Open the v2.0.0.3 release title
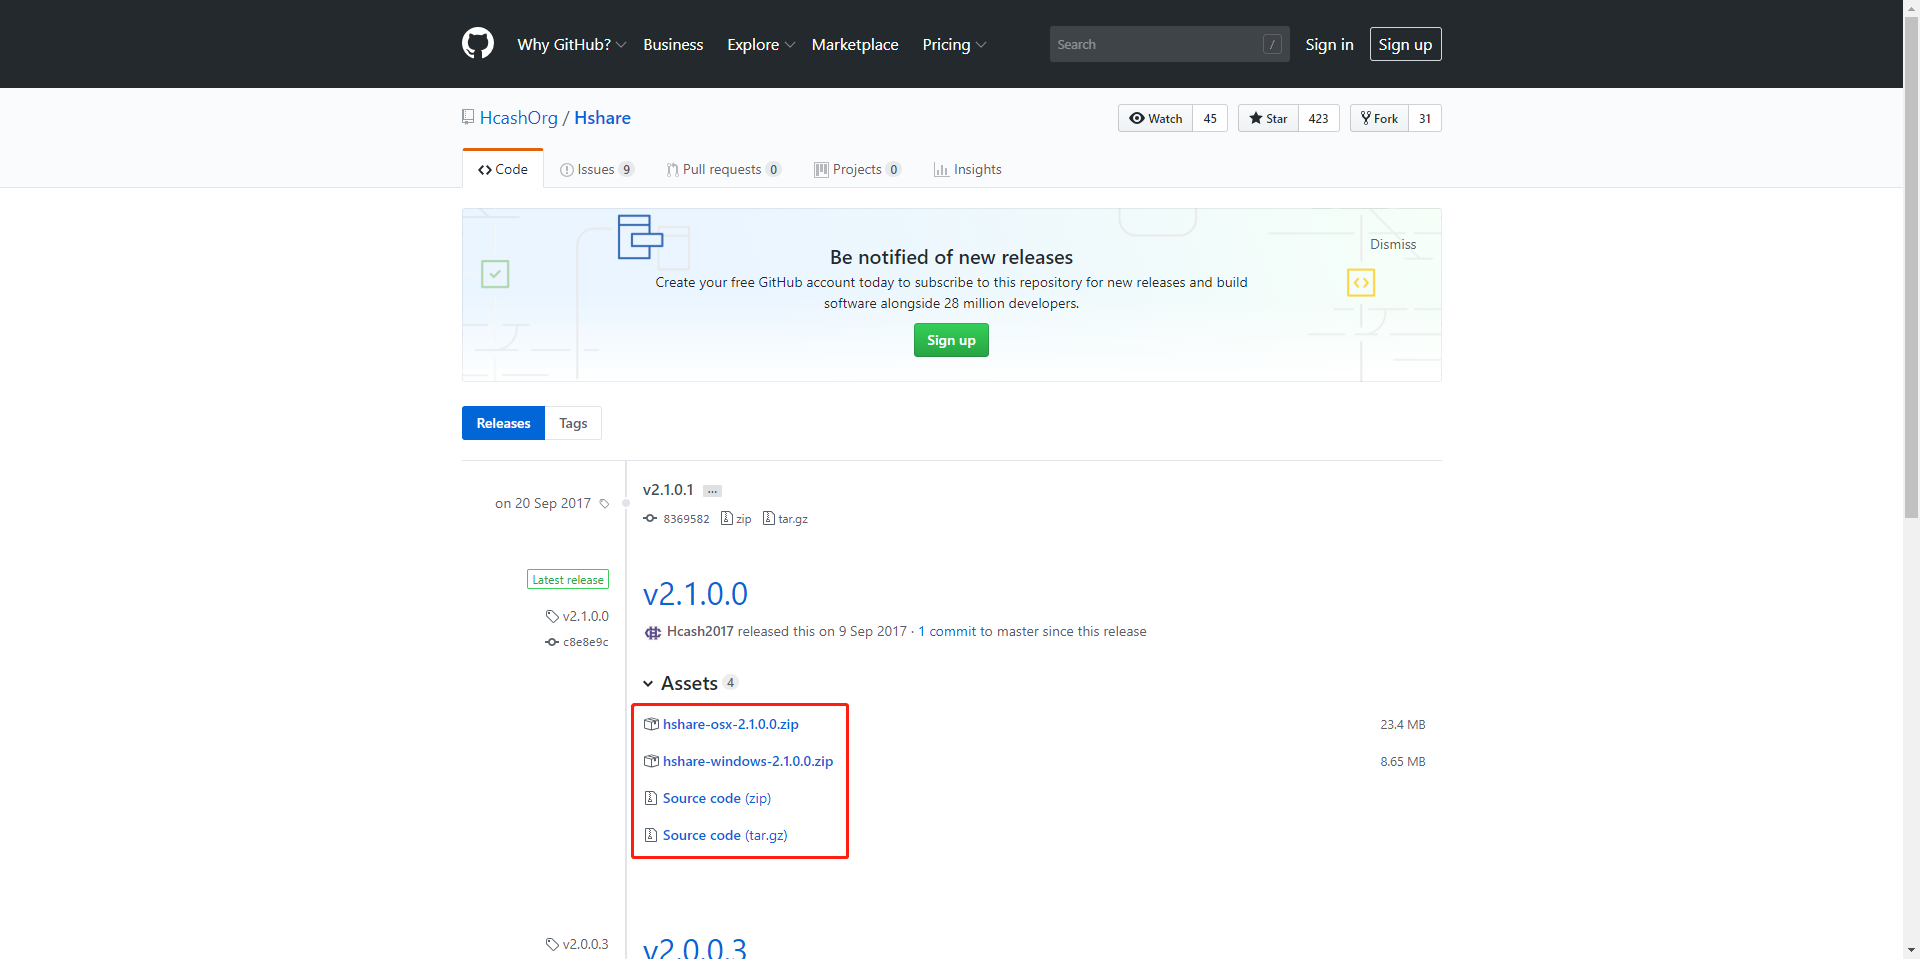 (x=695, y=947)
